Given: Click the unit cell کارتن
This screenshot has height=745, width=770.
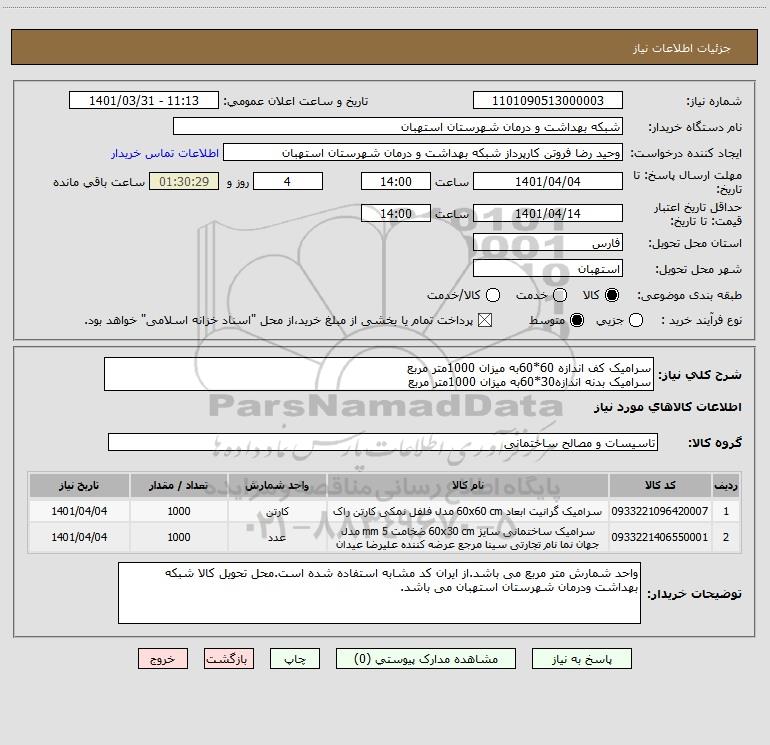Looking at the screenshot, I should (x=277, y=511).
